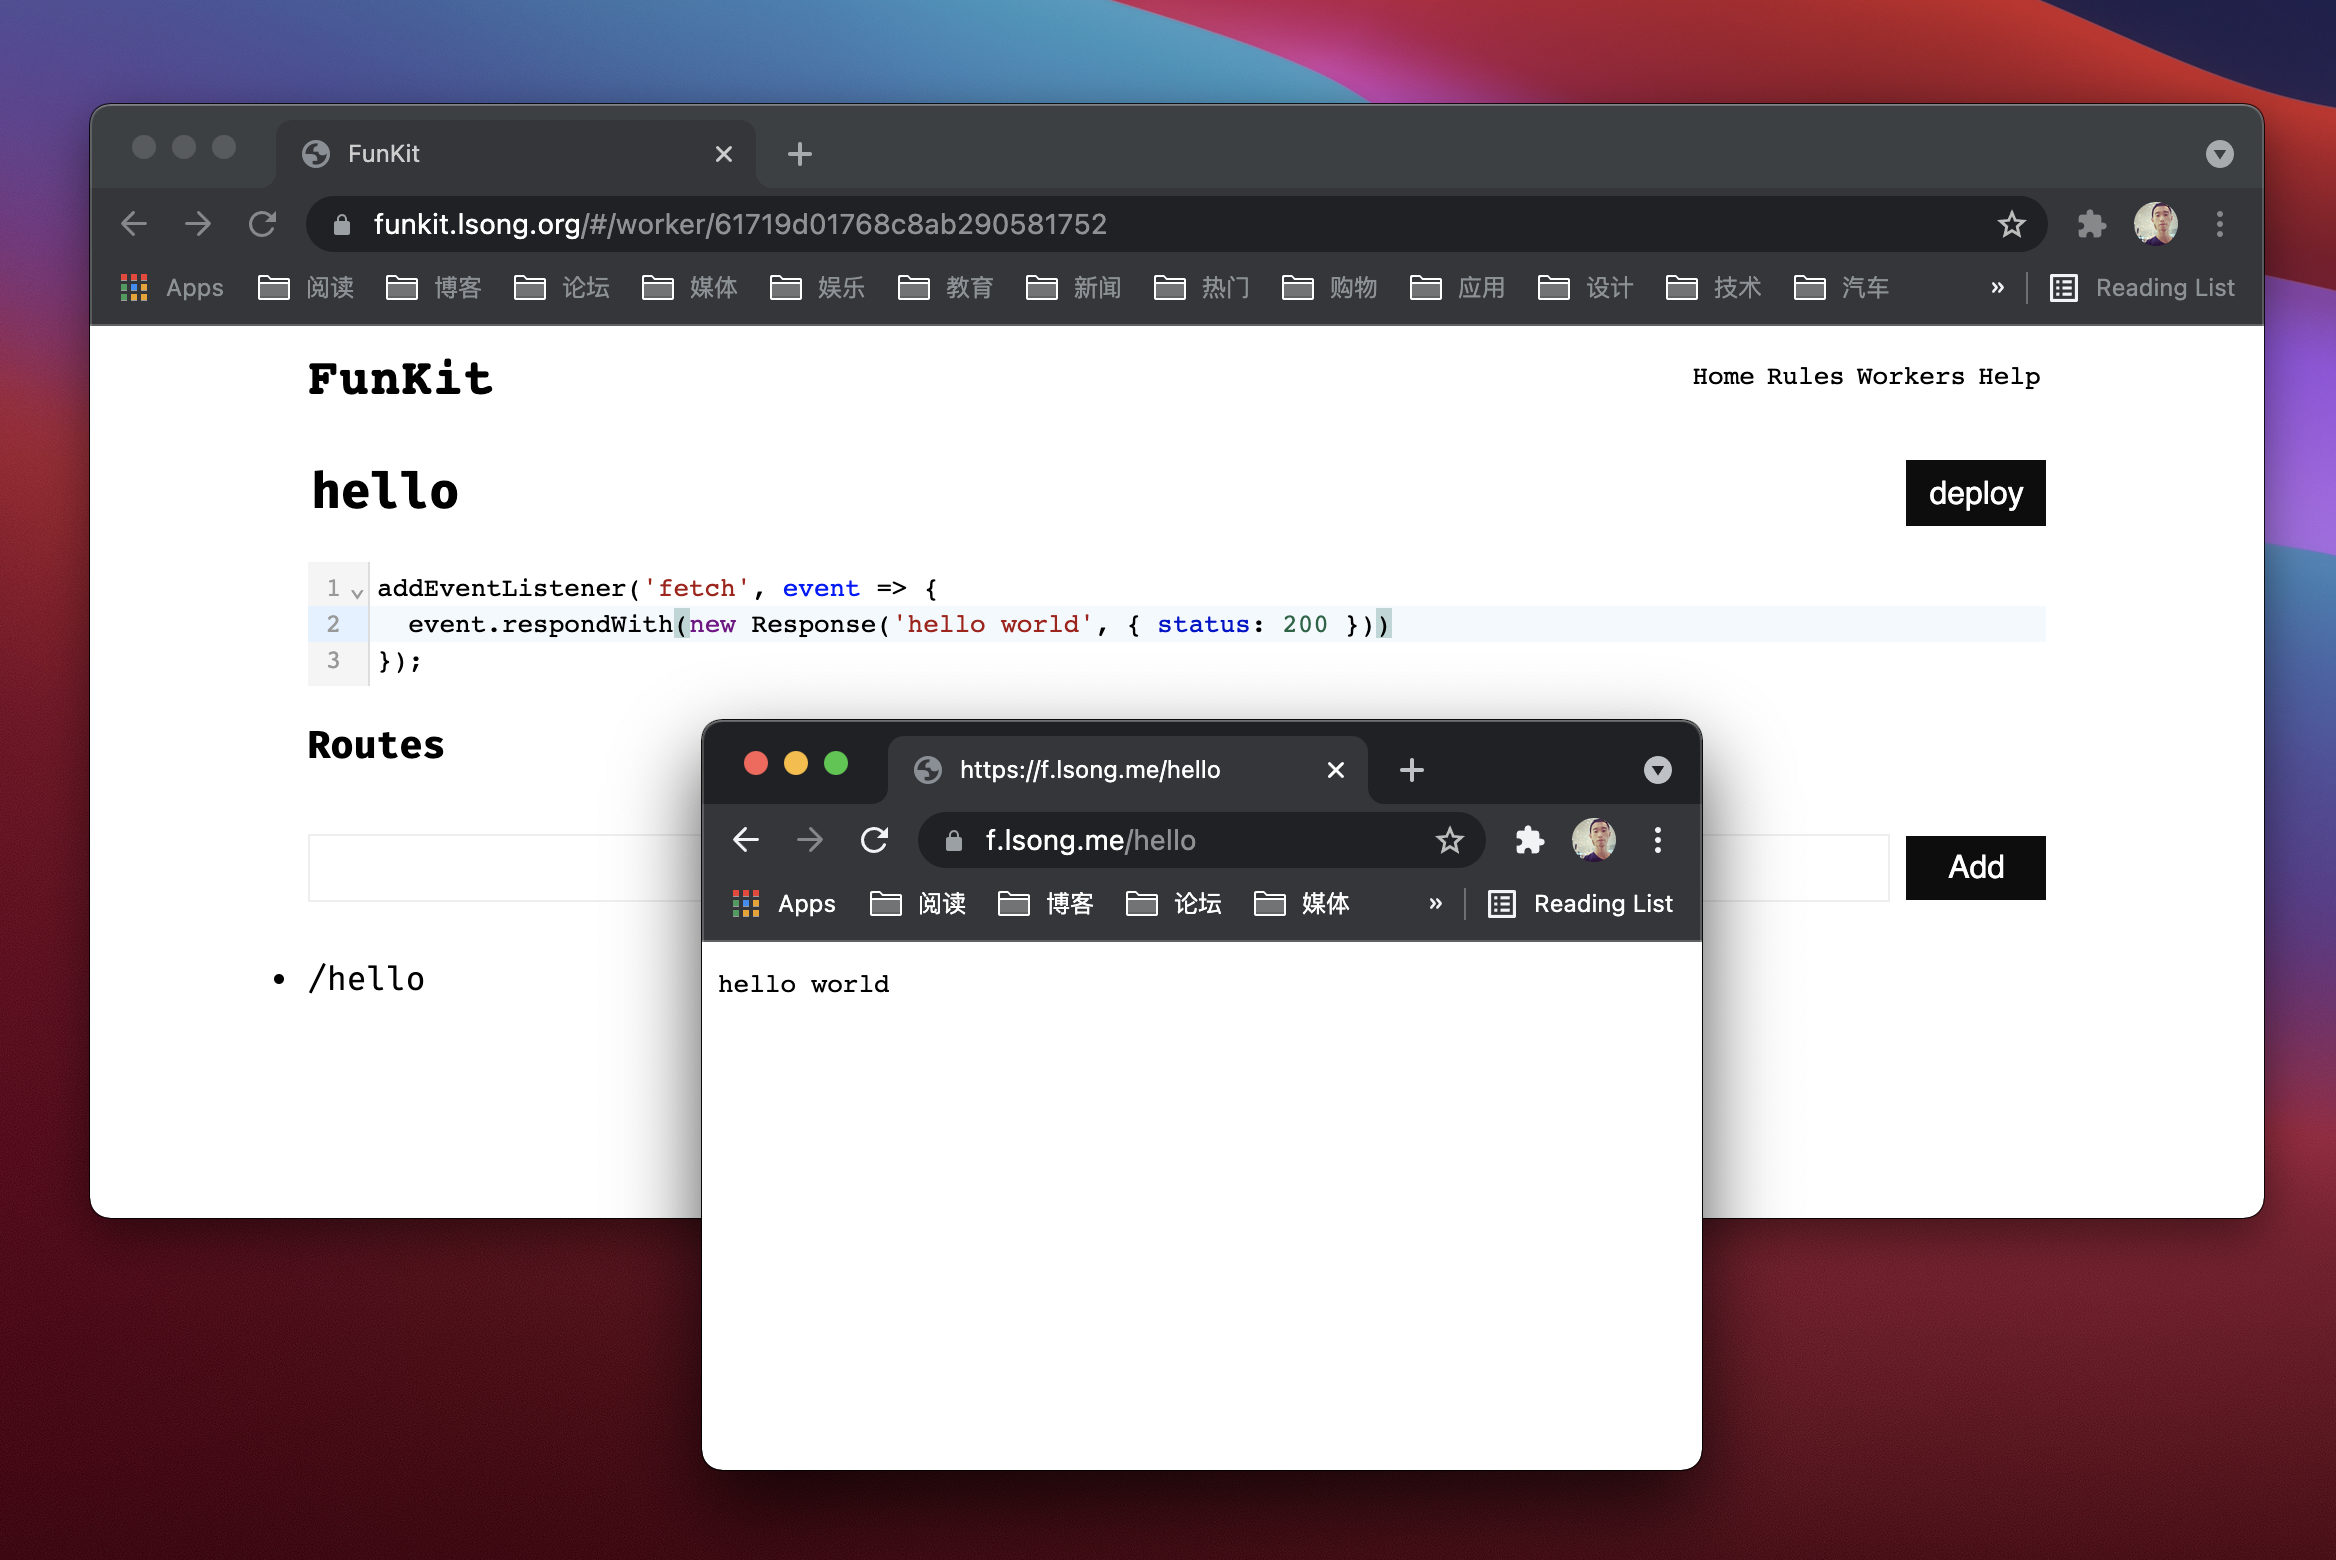2336x1560 pixels.
Task: Expand hidden bookmarks in FunKit window
Action: (x=1997, y=288)
